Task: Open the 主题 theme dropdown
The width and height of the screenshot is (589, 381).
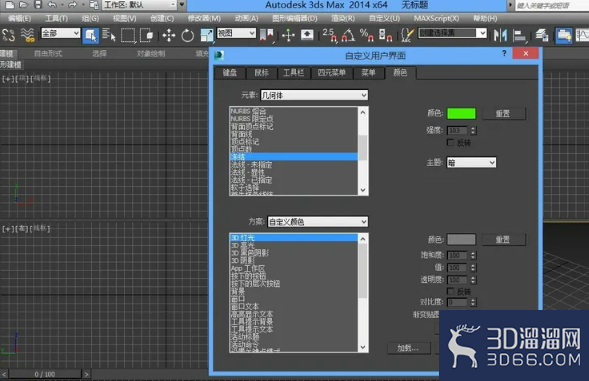Action: [471, 163]
